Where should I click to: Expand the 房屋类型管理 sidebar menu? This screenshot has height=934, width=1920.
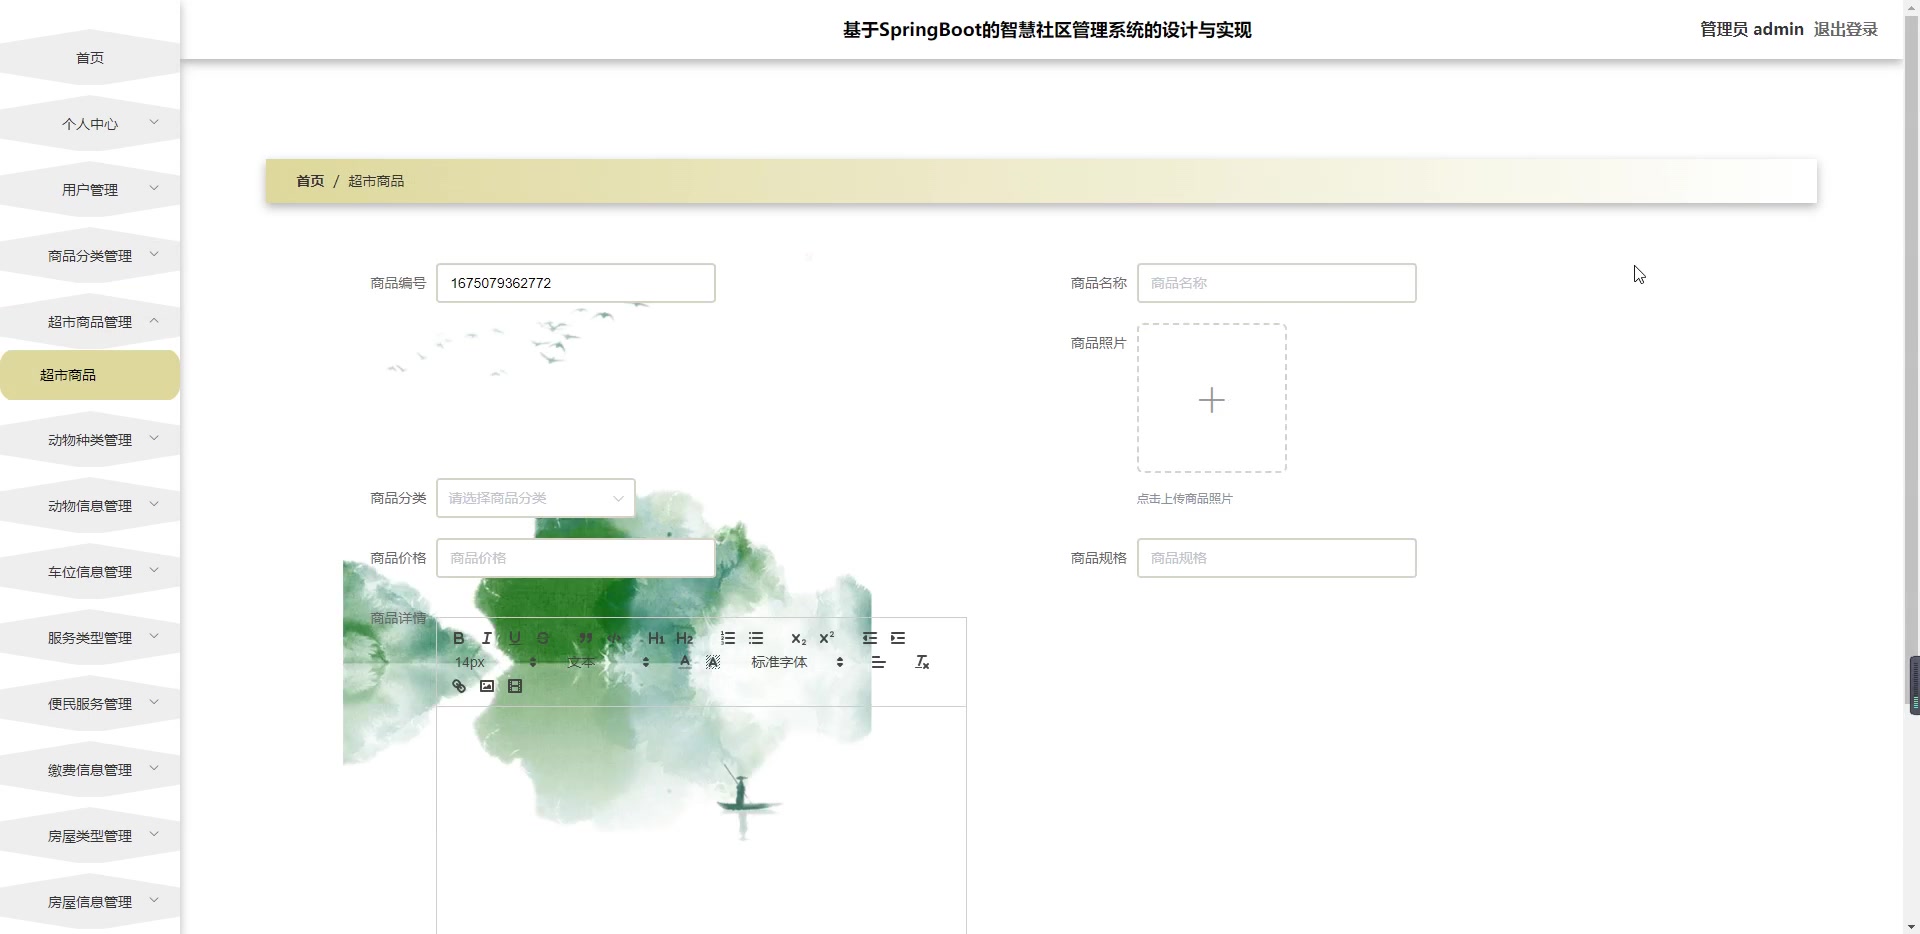click(x=90, y=836)
